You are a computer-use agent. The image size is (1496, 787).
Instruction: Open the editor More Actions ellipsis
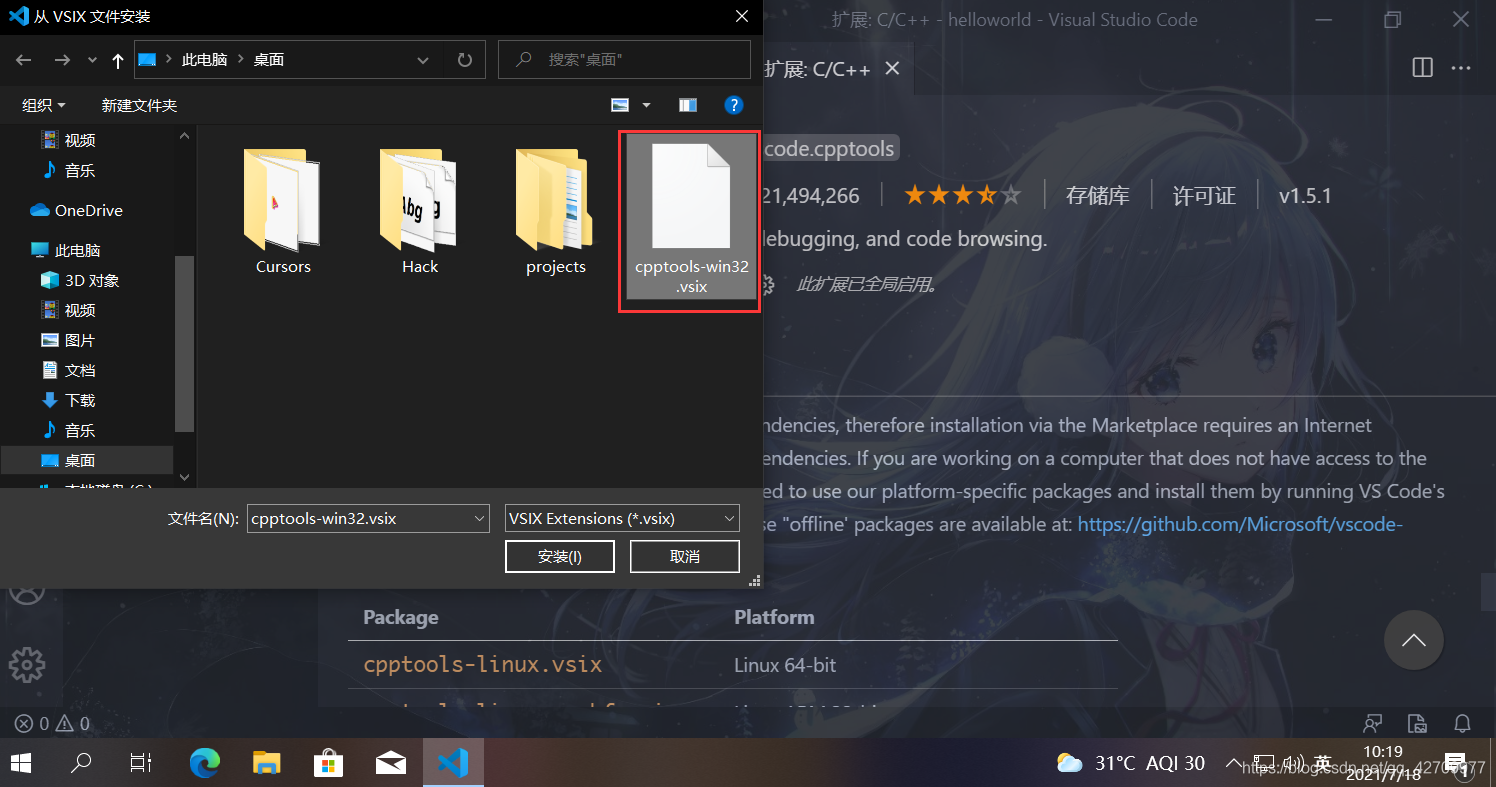coord(1461,68)
